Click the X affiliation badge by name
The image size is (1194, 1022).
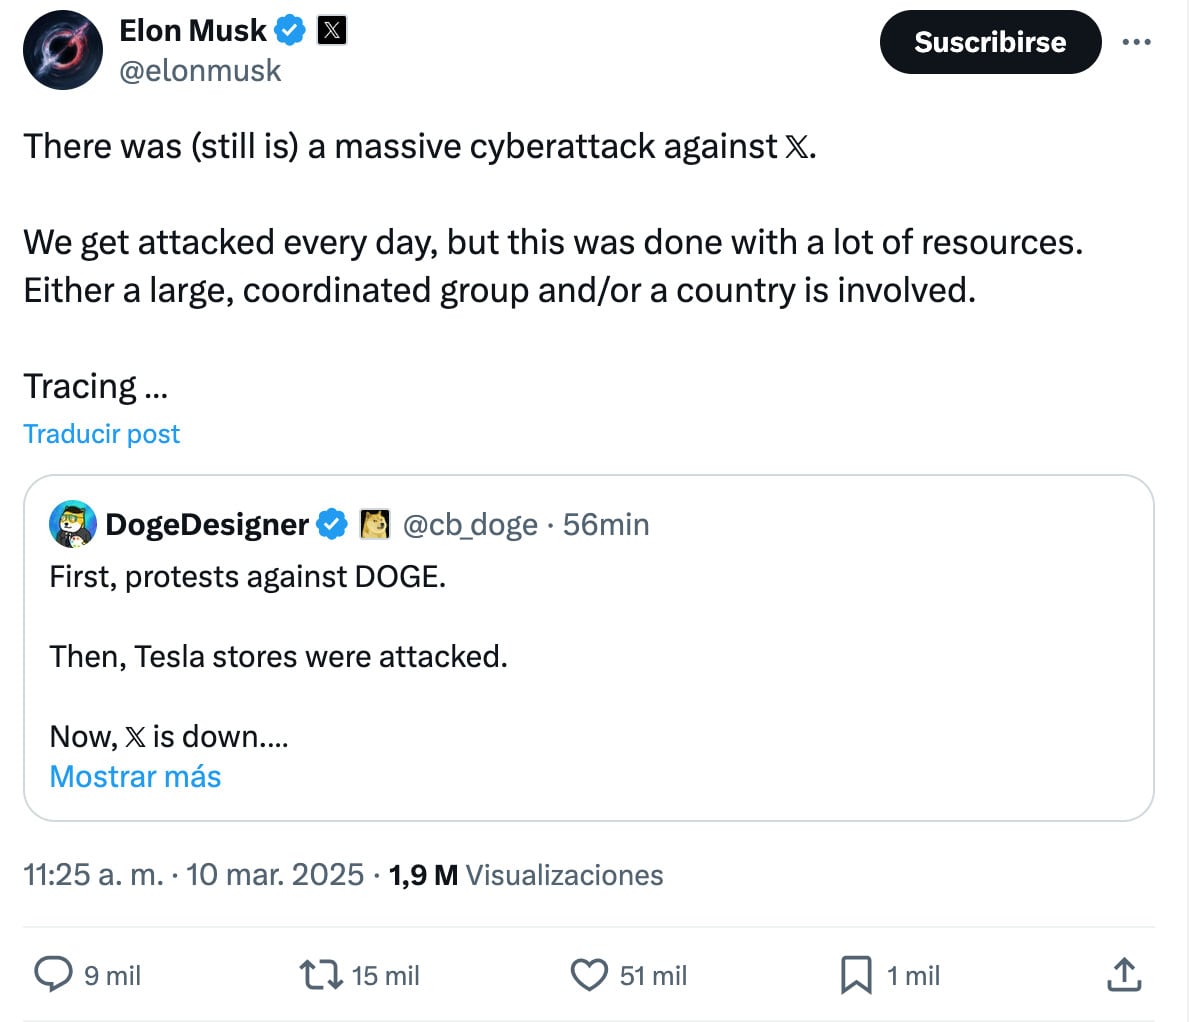click(331, 31)
